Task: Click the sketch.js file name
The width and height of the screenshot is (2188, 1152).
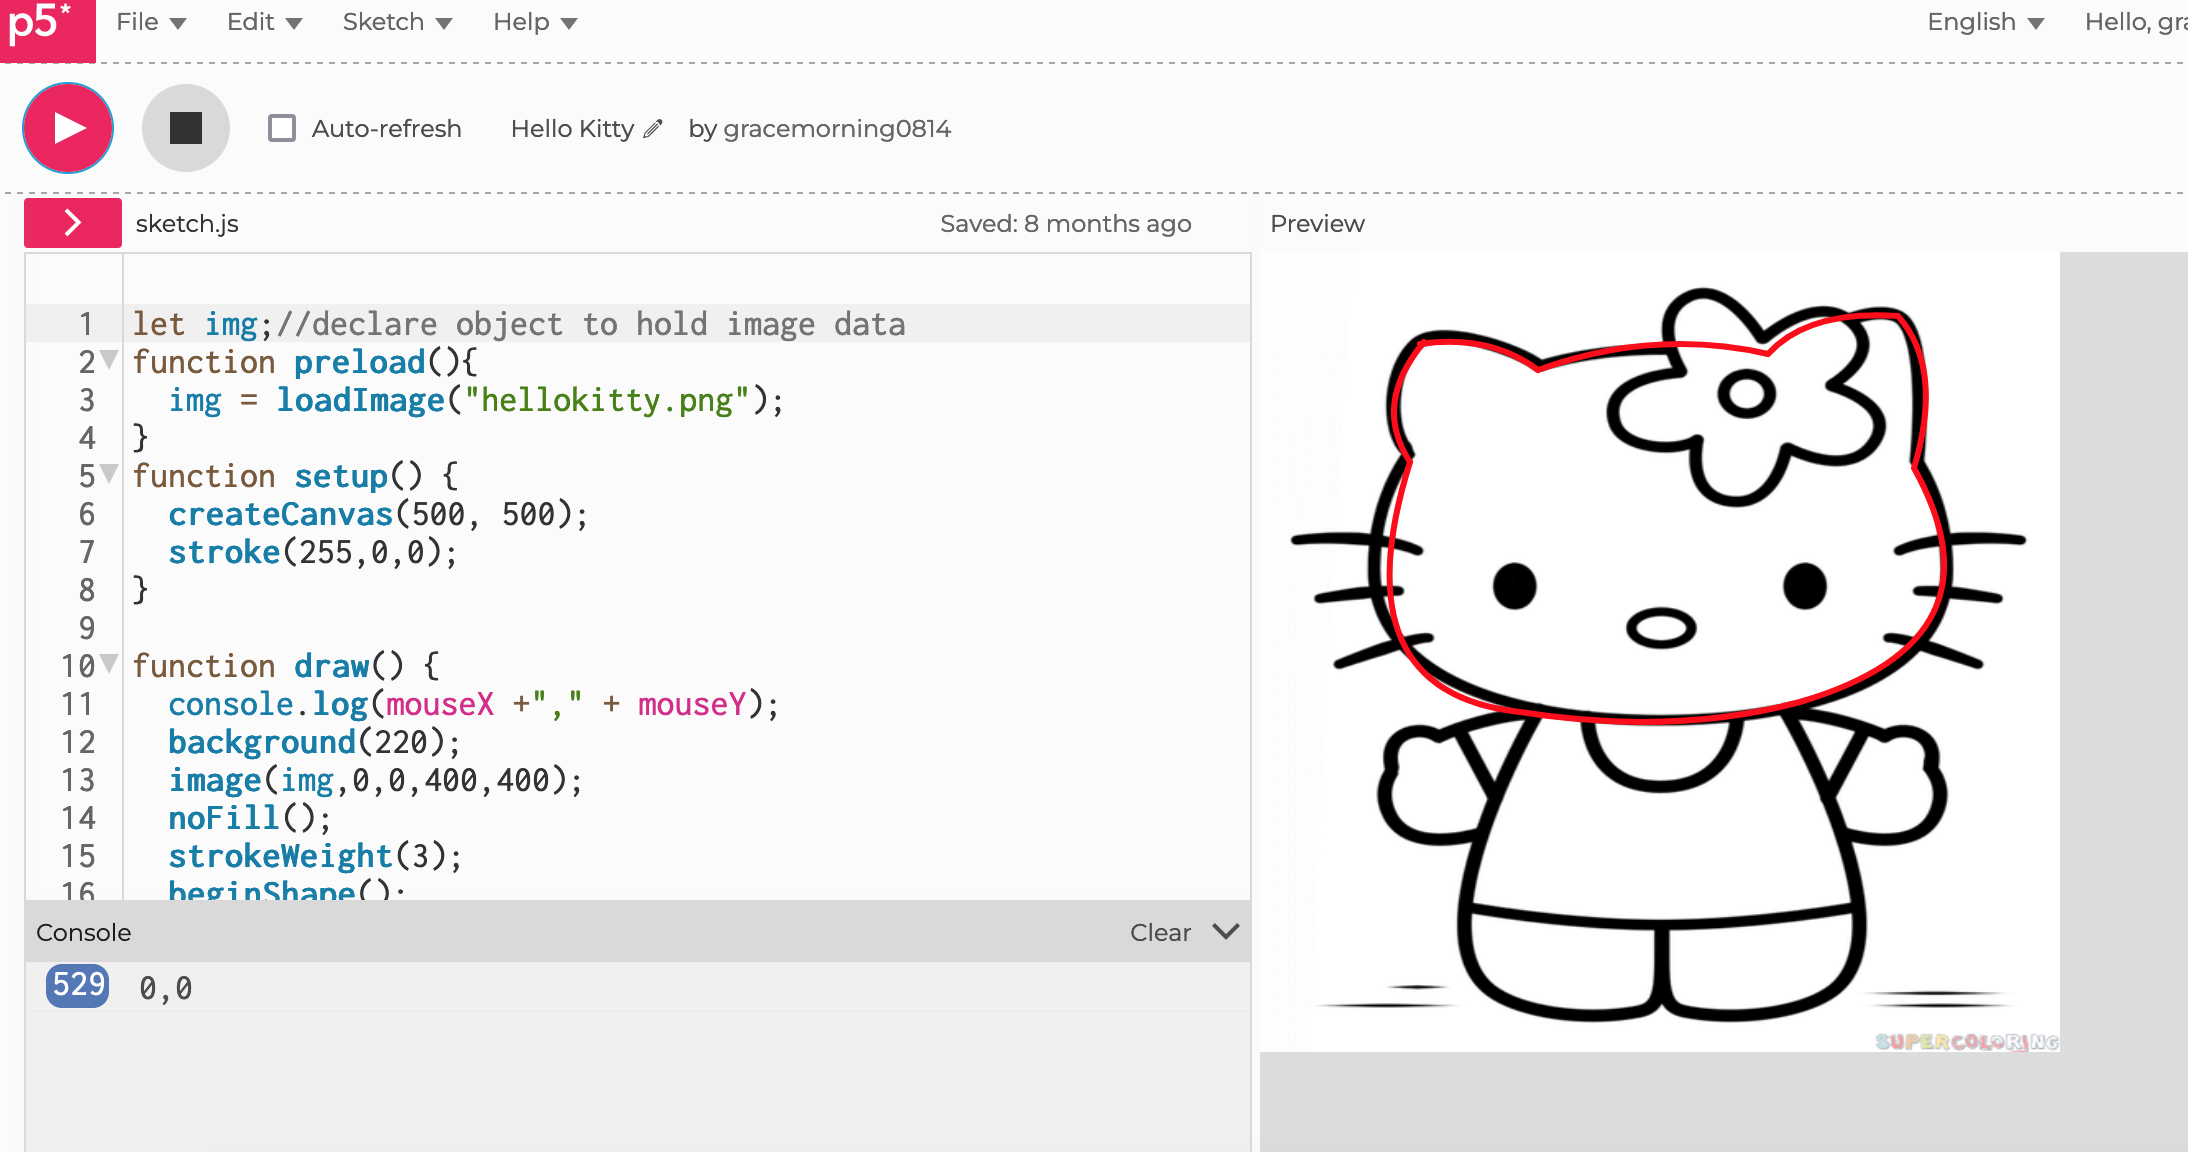Action: 187,223
